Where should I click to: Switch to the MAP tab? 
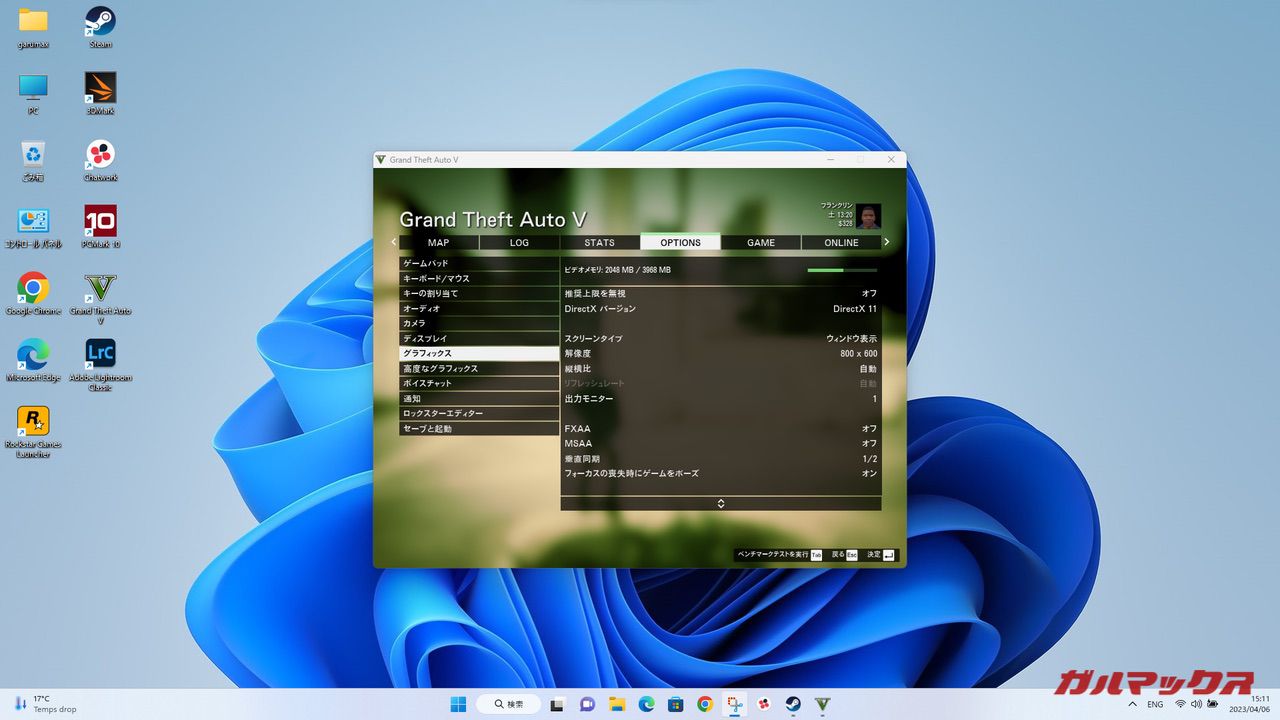click(x=439, y=242)
